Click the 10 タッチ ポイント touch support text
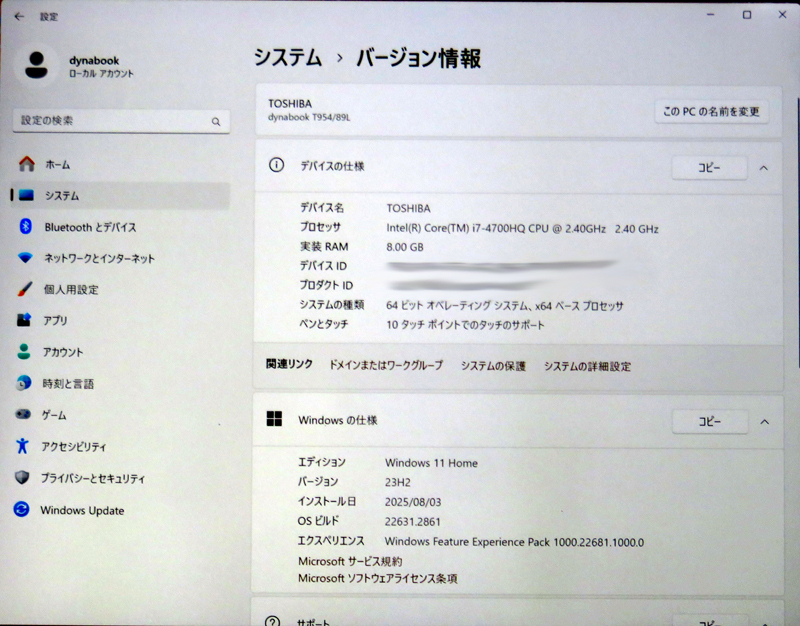The width and height of the screenshot is (800, 626). coord(465,324)
